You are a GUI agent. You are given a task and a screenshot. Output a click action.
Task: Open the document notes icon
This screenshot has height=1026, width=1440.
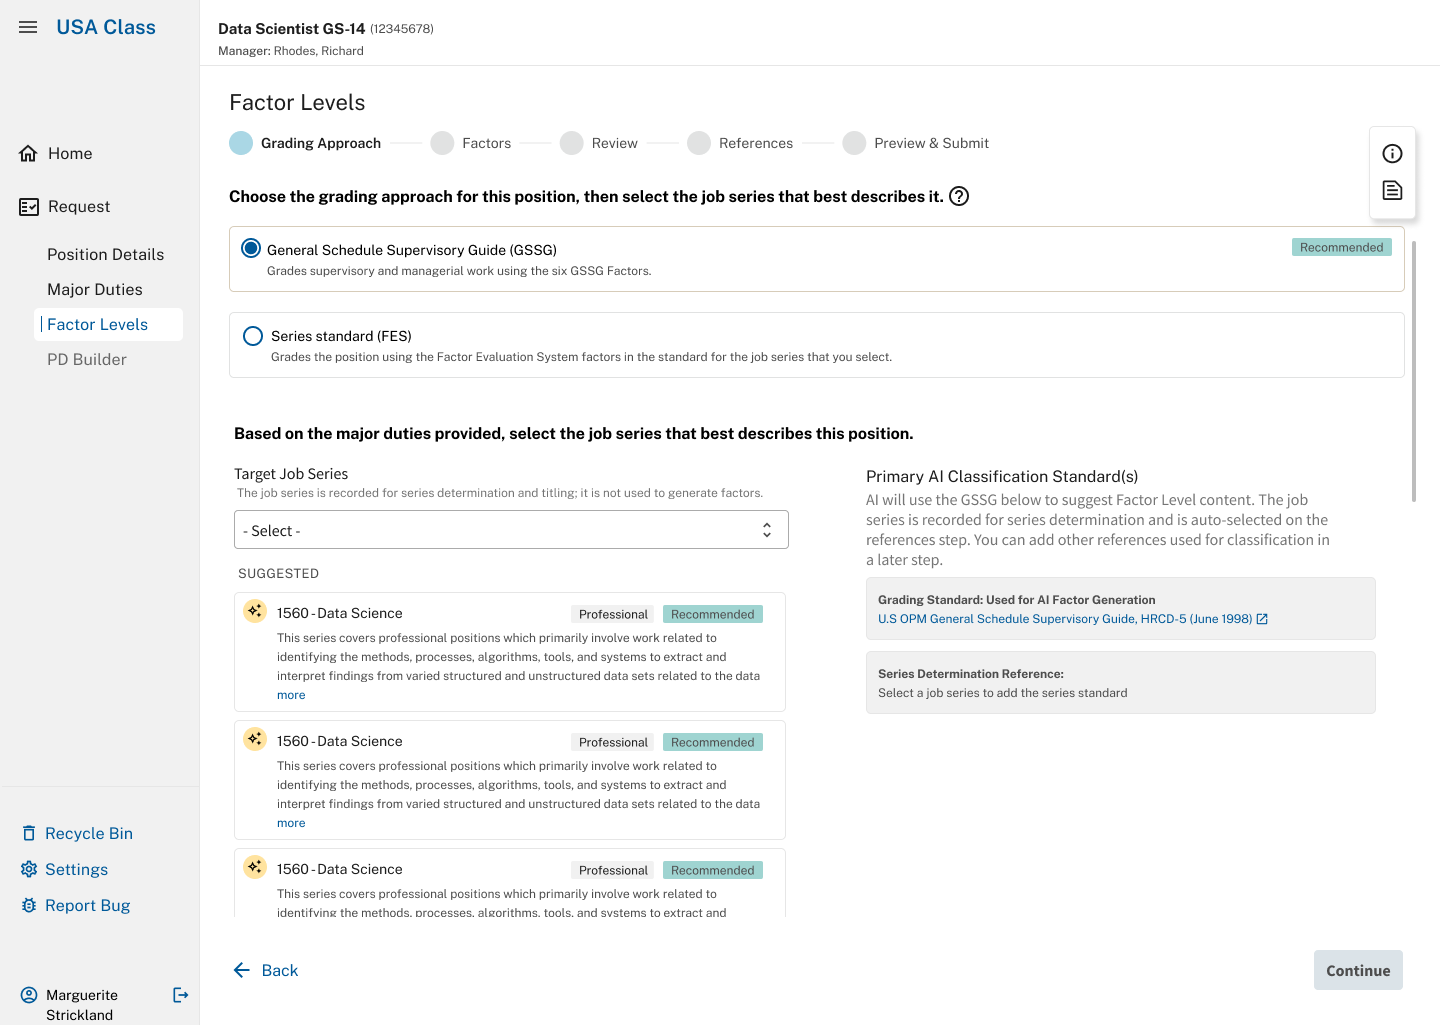[x=1392, y=190]
